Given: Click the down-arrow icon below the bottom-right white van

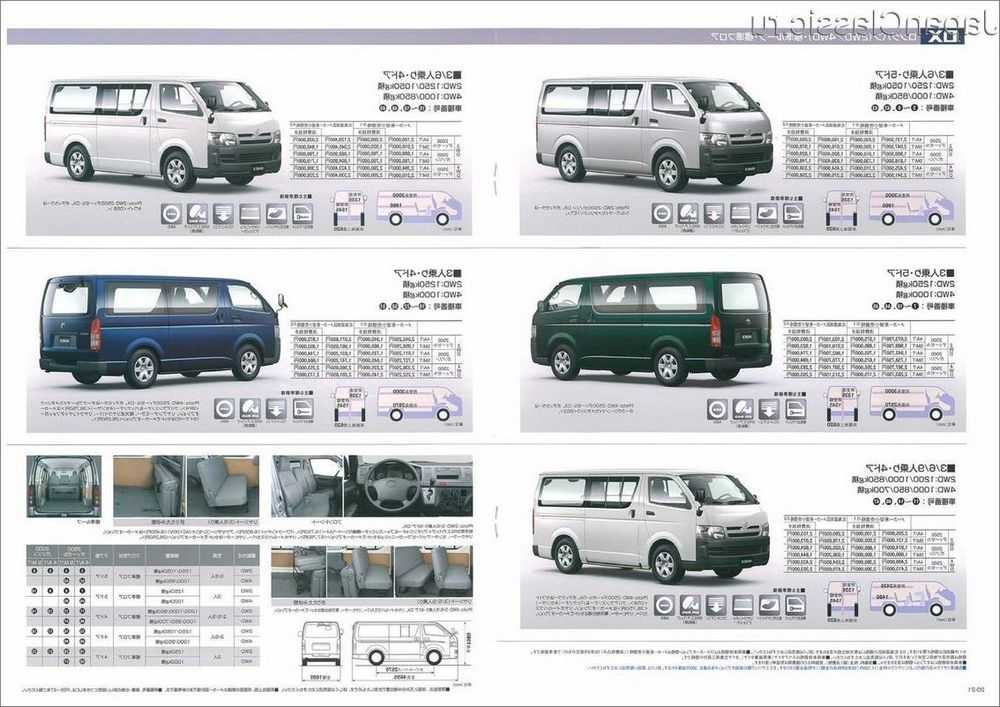Looking at the screenshot, I should 716,605.
